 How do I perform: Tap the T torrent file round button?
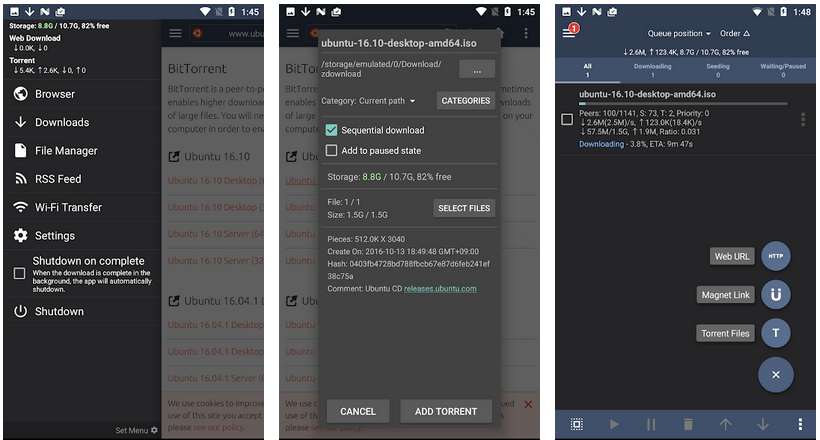(776, 333)
